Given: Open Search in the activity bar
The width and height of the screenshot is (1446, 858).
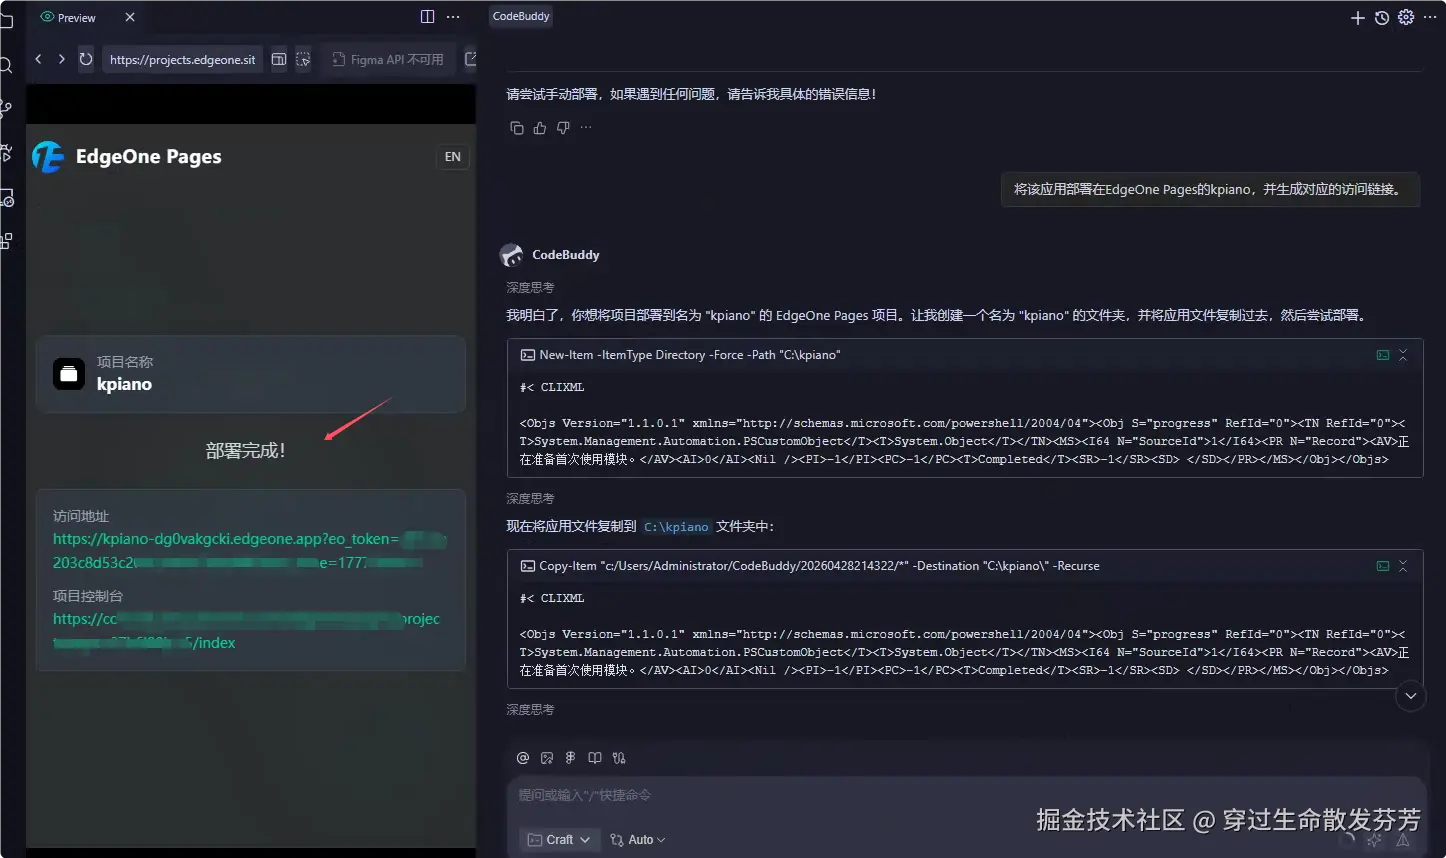Looking at the screenshot, I should [x=6, y=65].
